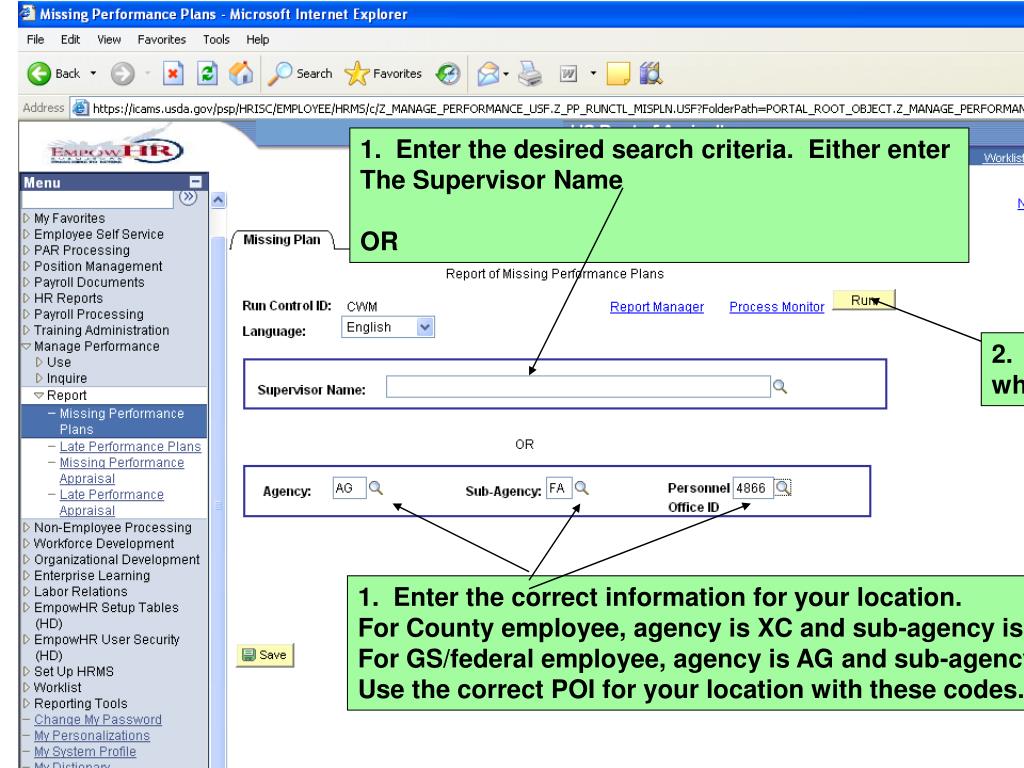Open the View menu
Screen dimensions: 1024x768
click(x=109, y=39)
